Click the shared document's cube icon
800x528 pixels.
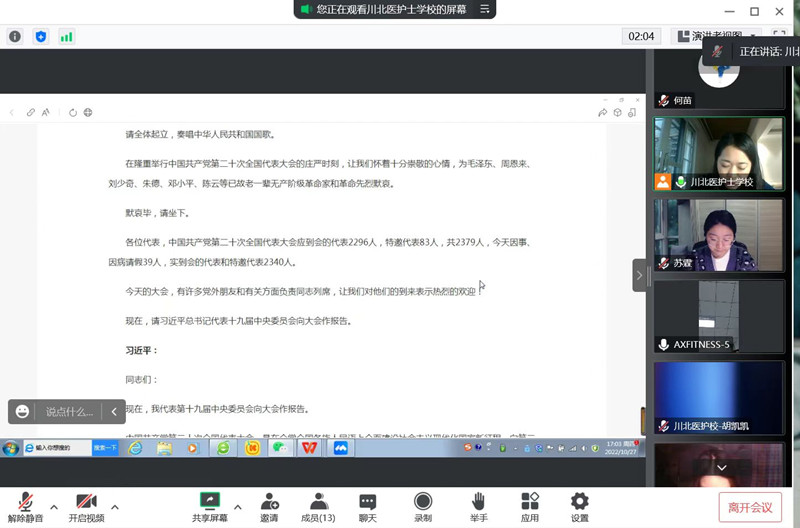point(617,112)
